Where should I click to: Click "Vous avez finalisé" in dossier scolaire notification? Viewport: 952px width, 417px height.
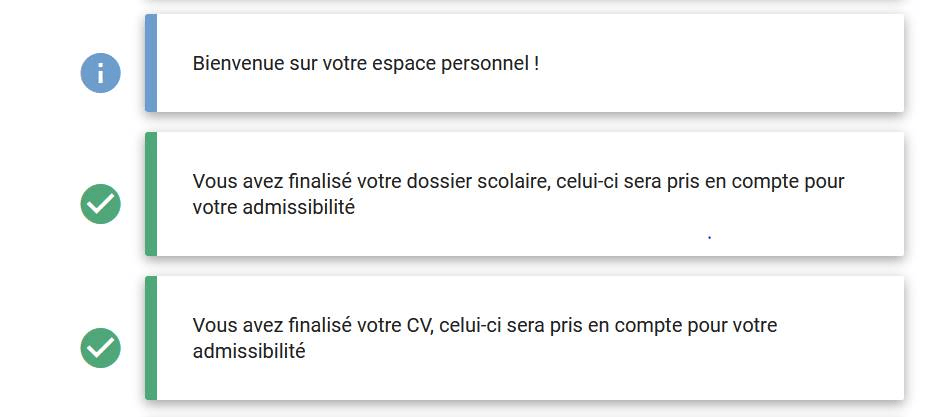pos(272,181)
